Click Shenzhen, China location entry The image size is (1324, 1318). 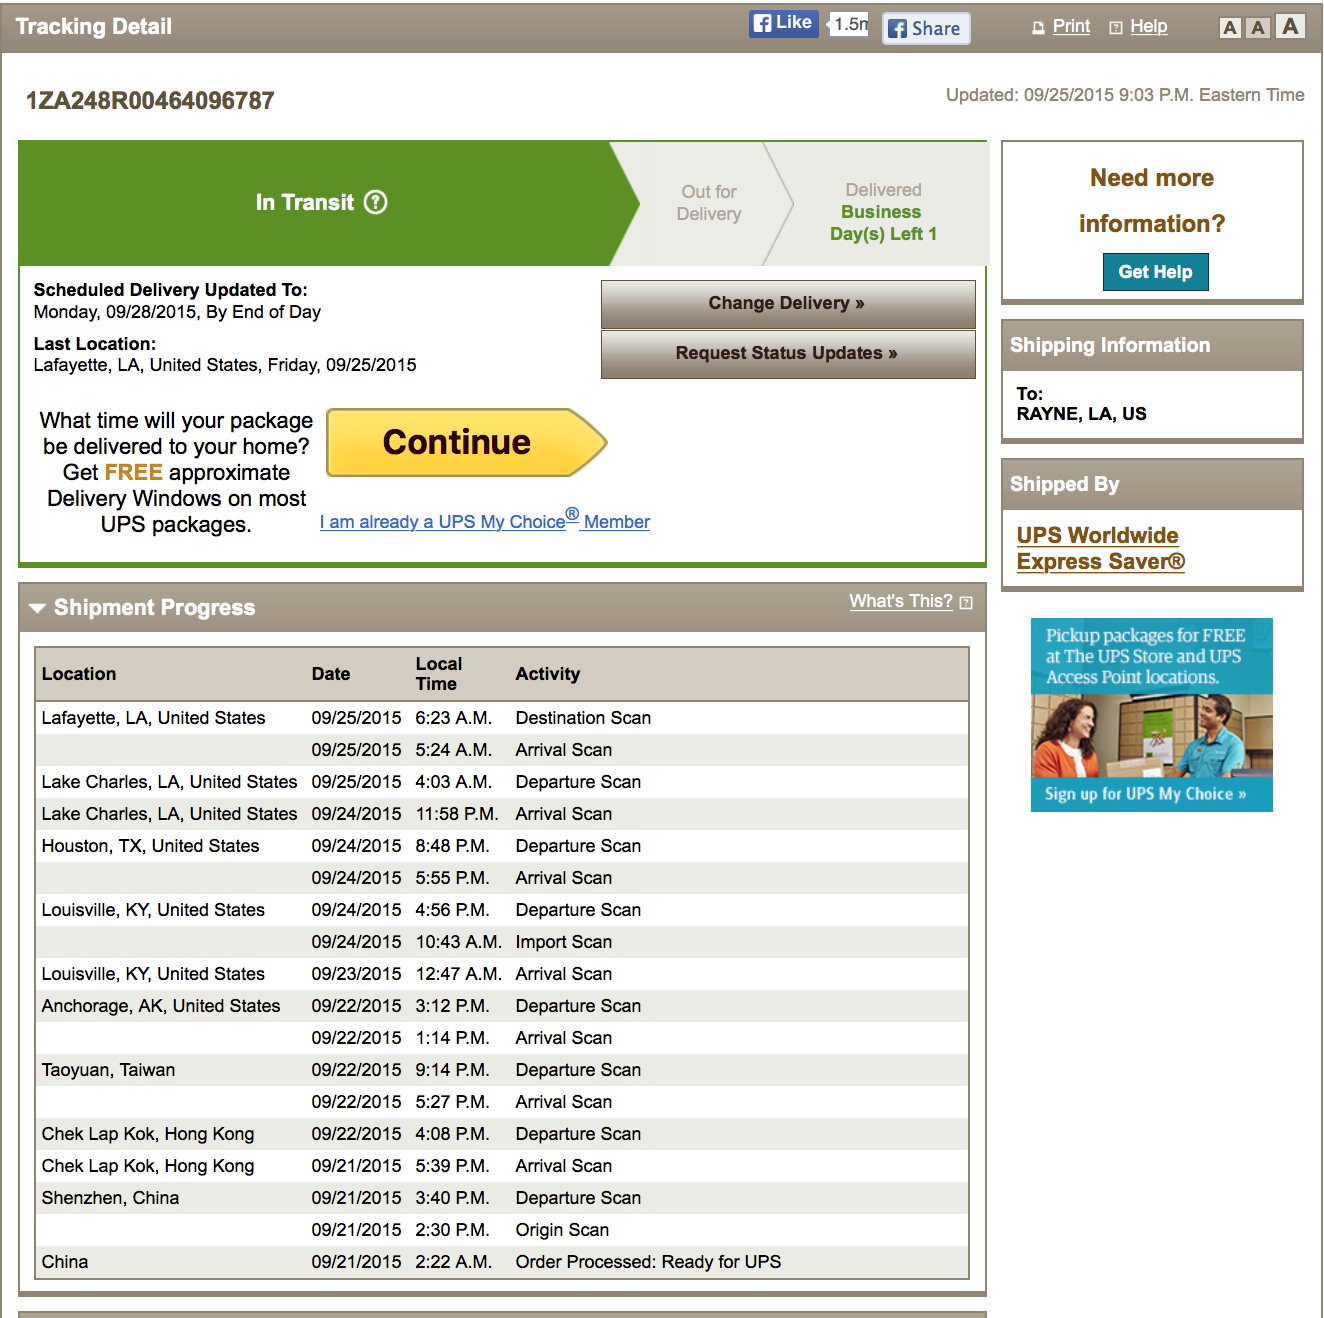(x=110, y=1198)
